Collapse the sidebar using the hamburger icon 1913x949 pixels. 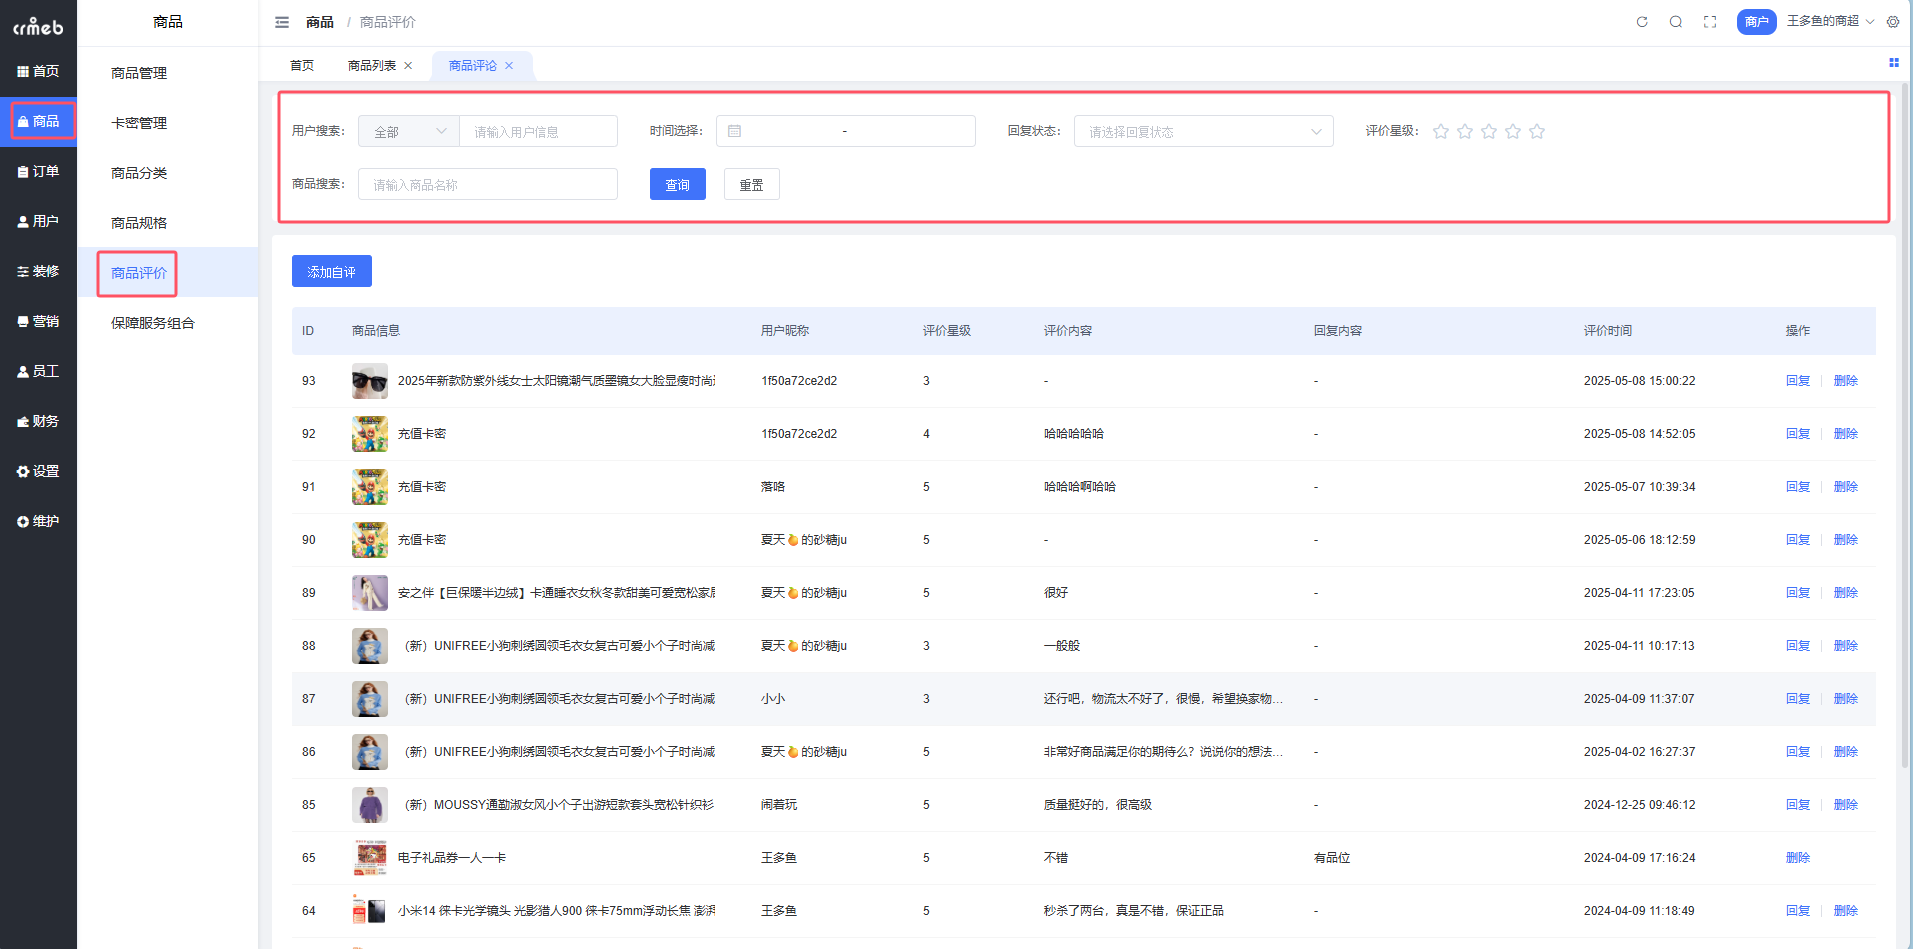pyautogui.click(x=281, y=21)
